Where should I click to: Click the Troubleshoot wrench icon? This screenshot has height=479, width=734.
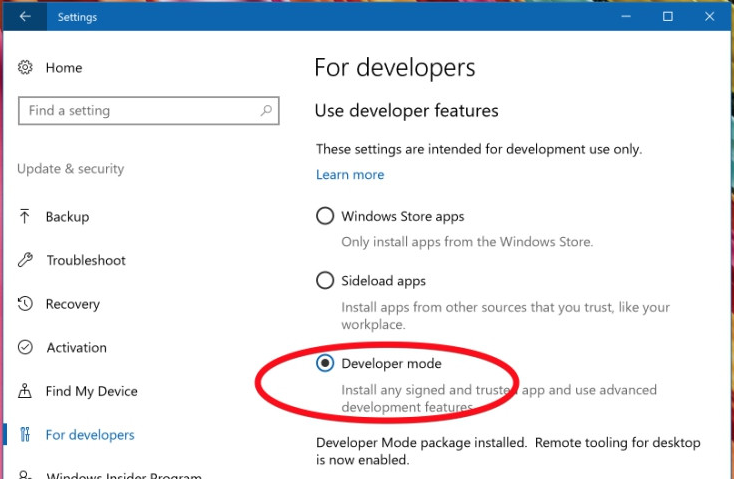[x=26, y=260]
